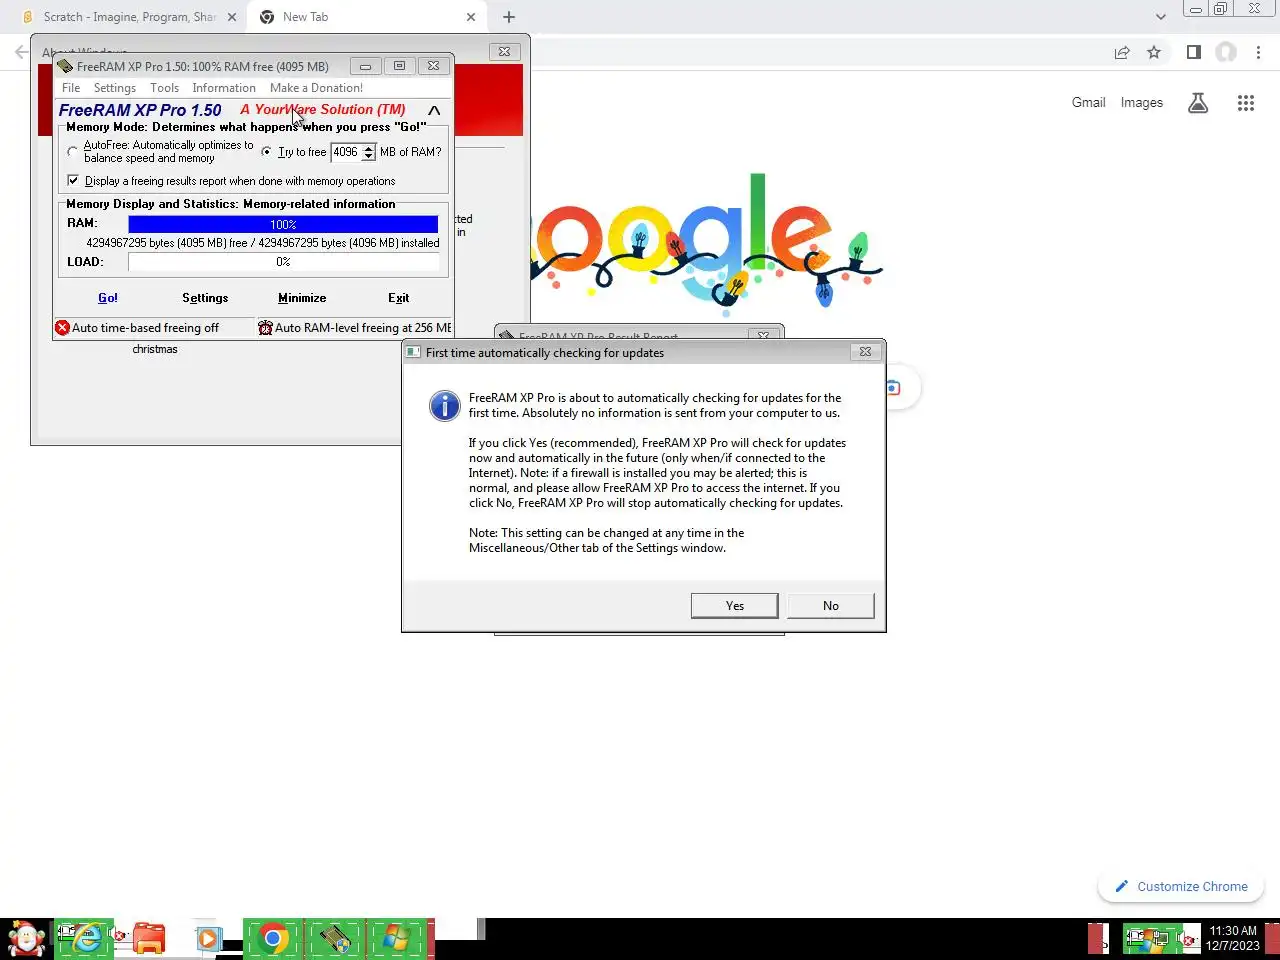Switch to the New Tab browser tab
This screenshot has height=960, width=1280.
[x=366, y=17]
